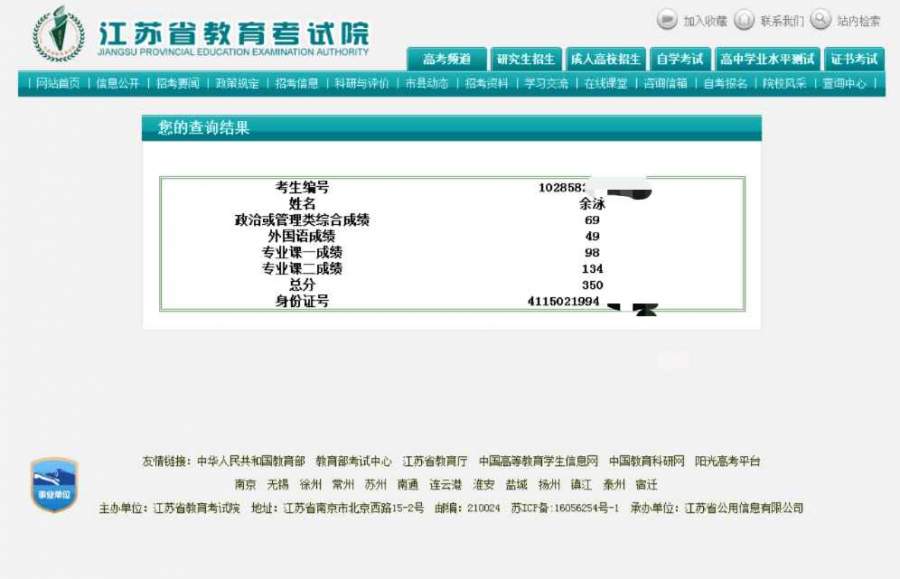Open the 徐州 city link
Viewport: 900px width, 579px height.
[x=311, y=484]
